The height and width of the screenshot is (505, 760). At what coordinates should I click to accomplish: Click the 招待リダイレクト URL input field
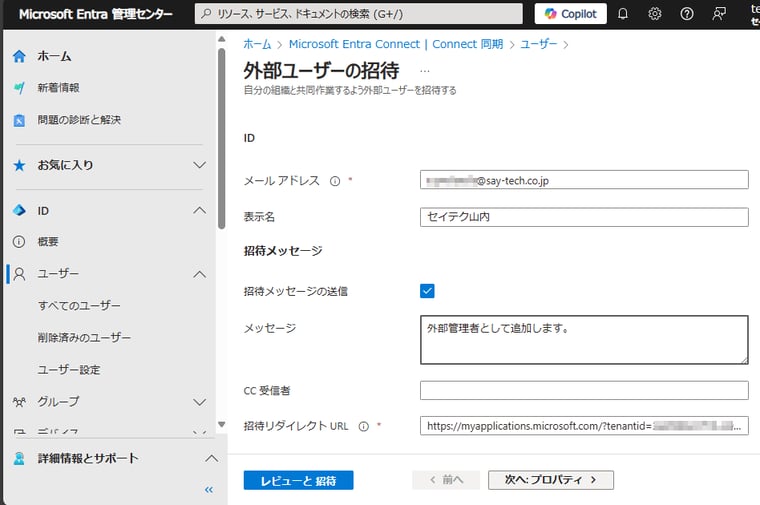584,426
